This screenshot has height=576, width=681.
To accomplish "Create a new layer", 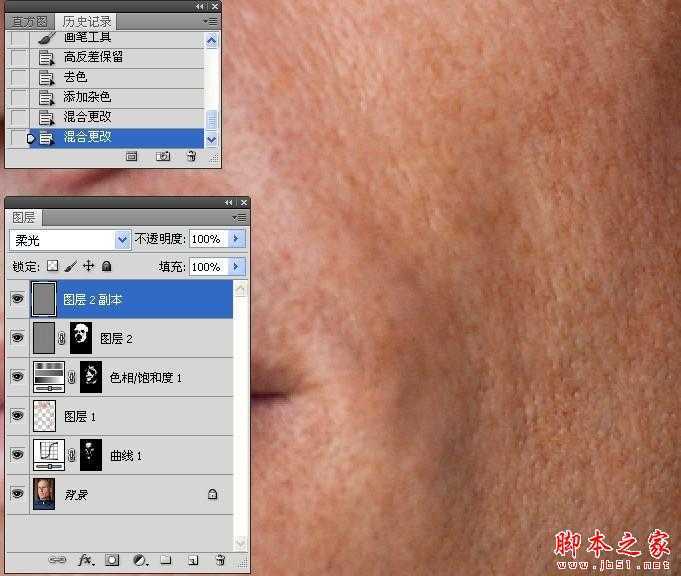I will [193, 560].
